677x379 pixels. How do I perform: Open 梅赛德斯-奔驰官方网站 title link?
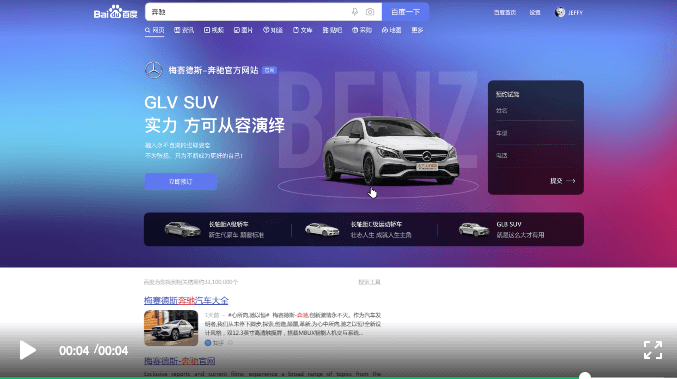(x=213, y=70)
